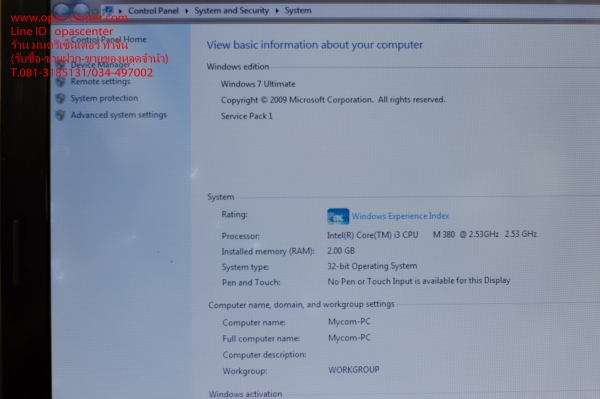The image size is (600, 399).
Task: Click the computer icon in address bar
Action: point(109,10)
